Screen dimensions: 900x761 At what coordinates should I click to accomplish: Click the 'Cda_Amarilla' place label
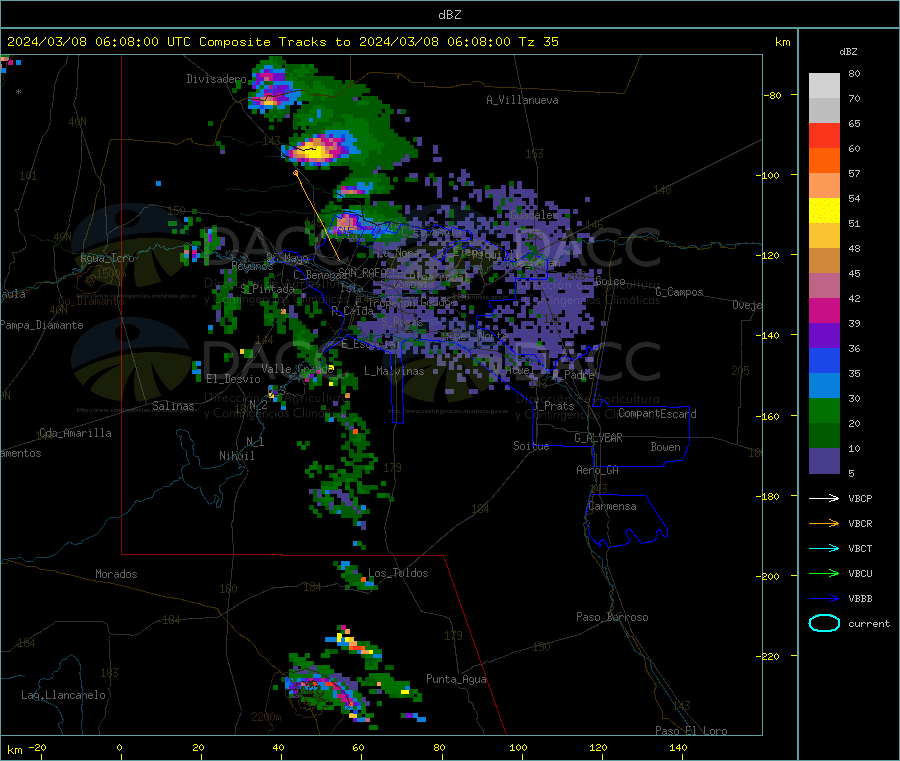coord(75,433)
